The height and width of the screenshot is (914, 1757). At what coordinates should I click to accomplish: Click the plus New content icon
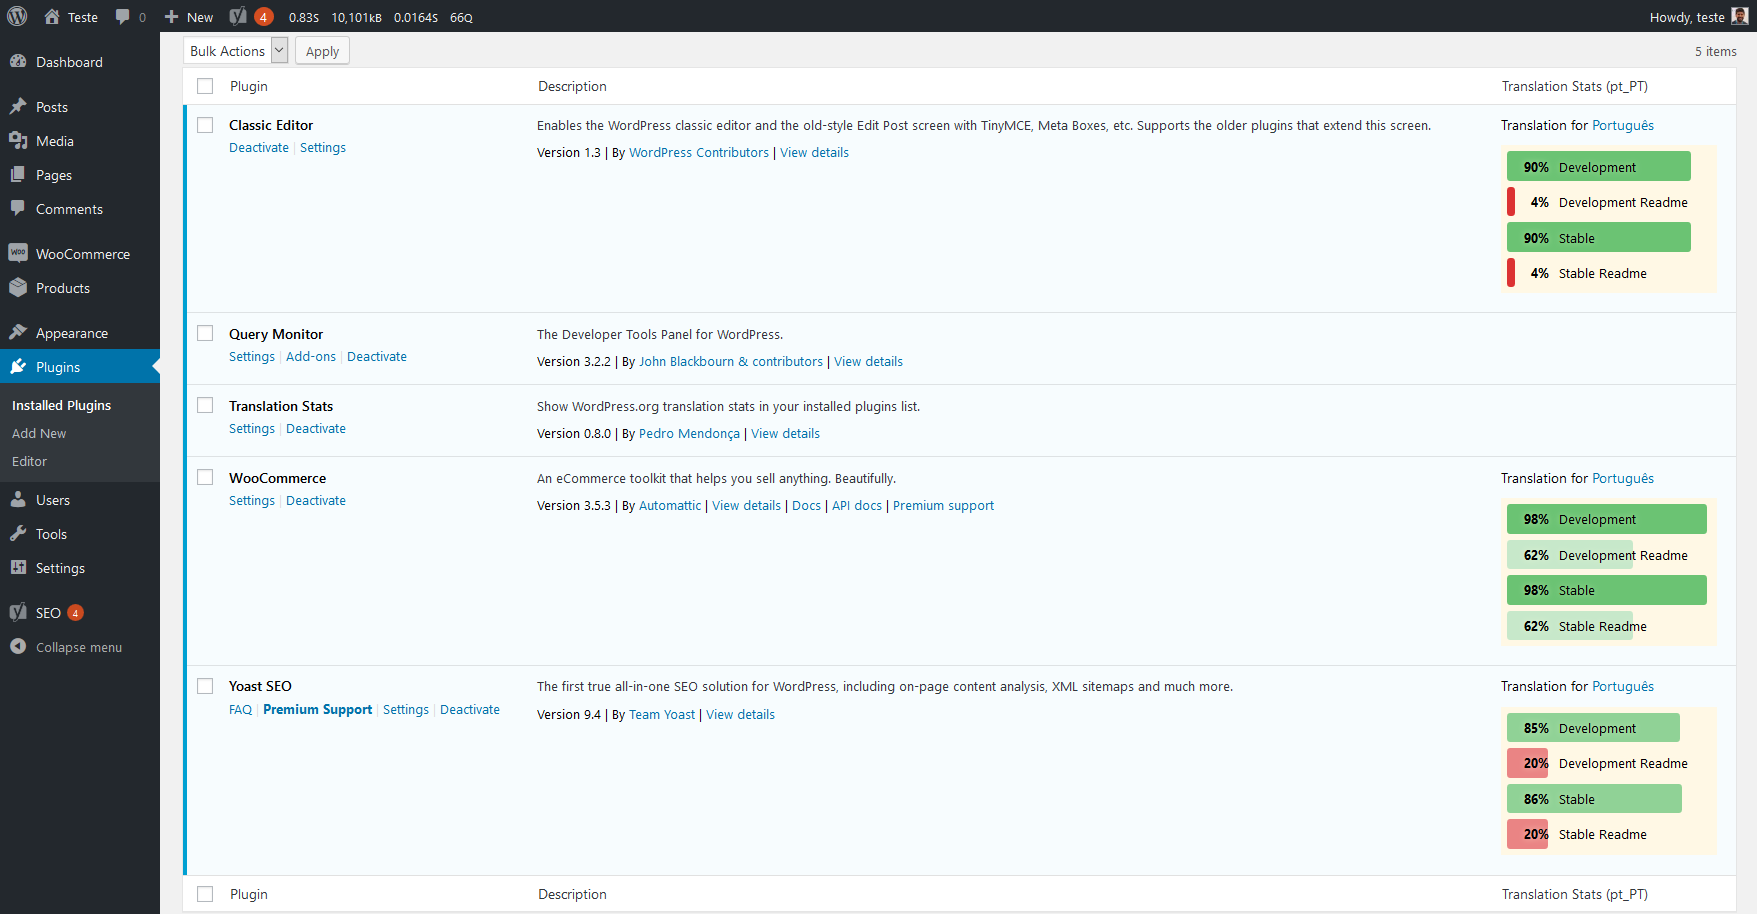coord(171,17)
